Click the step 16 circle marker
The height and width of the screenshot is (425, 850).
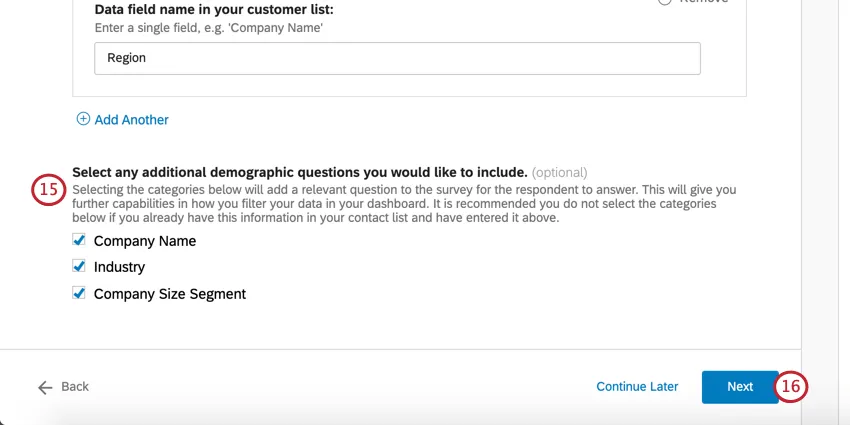791,387
